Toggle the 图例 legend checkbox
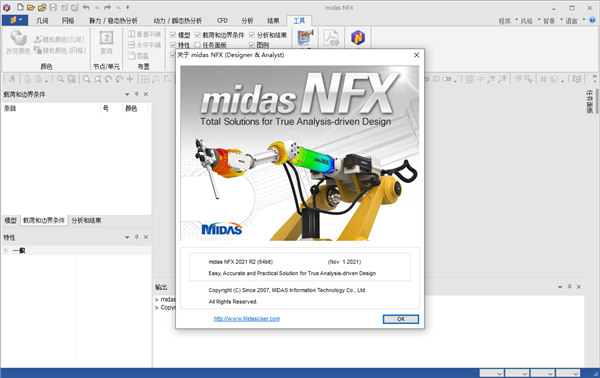The height and width of the screenshot is (378, 600). pyautogui.click(x=252, y=45)
